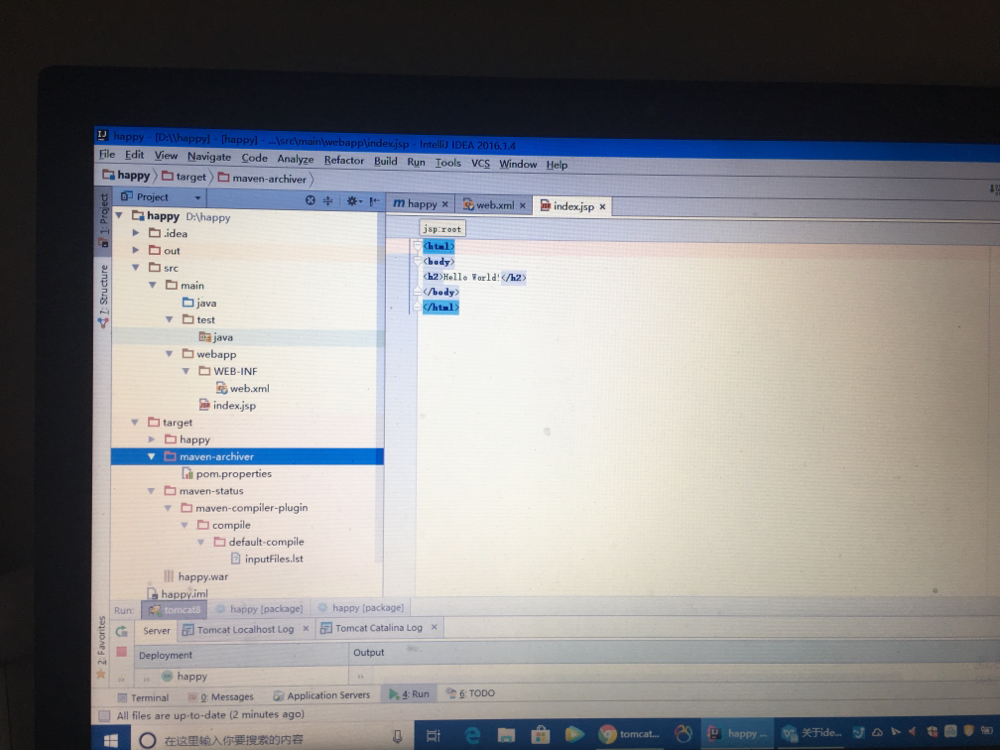Open Windows Start menu
The width and height of the screenshot is (1001, 751).
click(110, 740)
